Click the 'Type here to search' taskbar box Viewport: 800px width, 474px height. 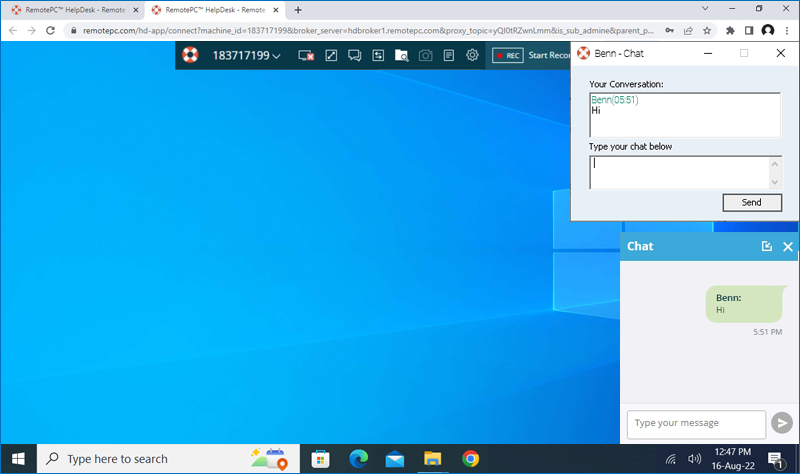[168, 459]
